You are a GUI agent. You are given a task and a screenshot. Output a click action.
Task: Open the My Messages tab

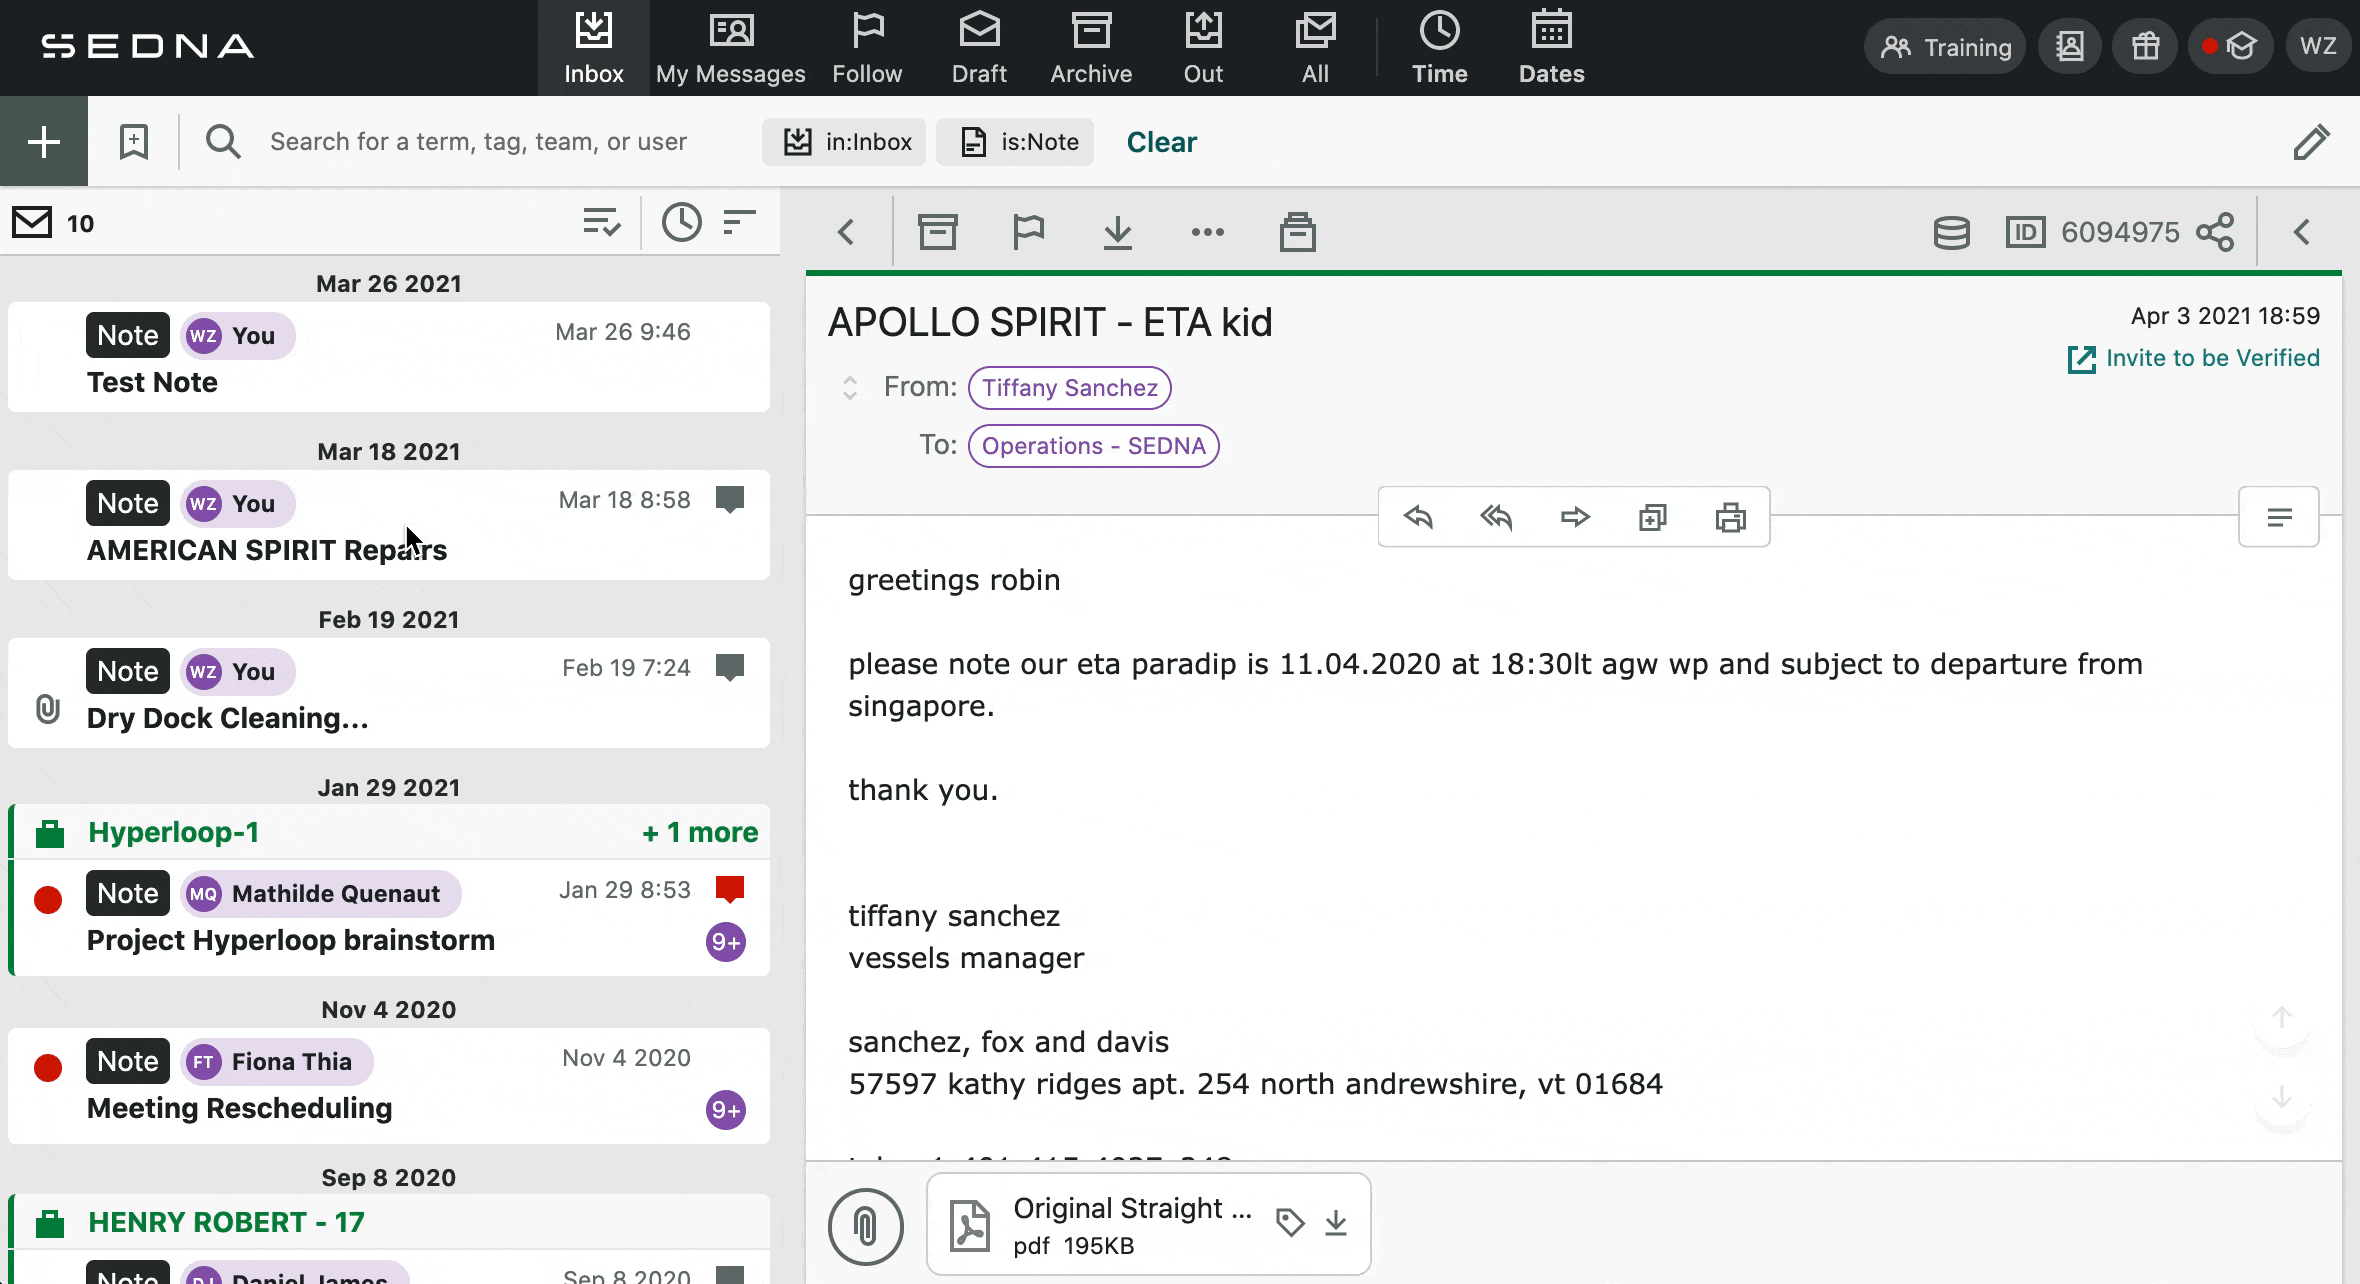click(731, 48)
